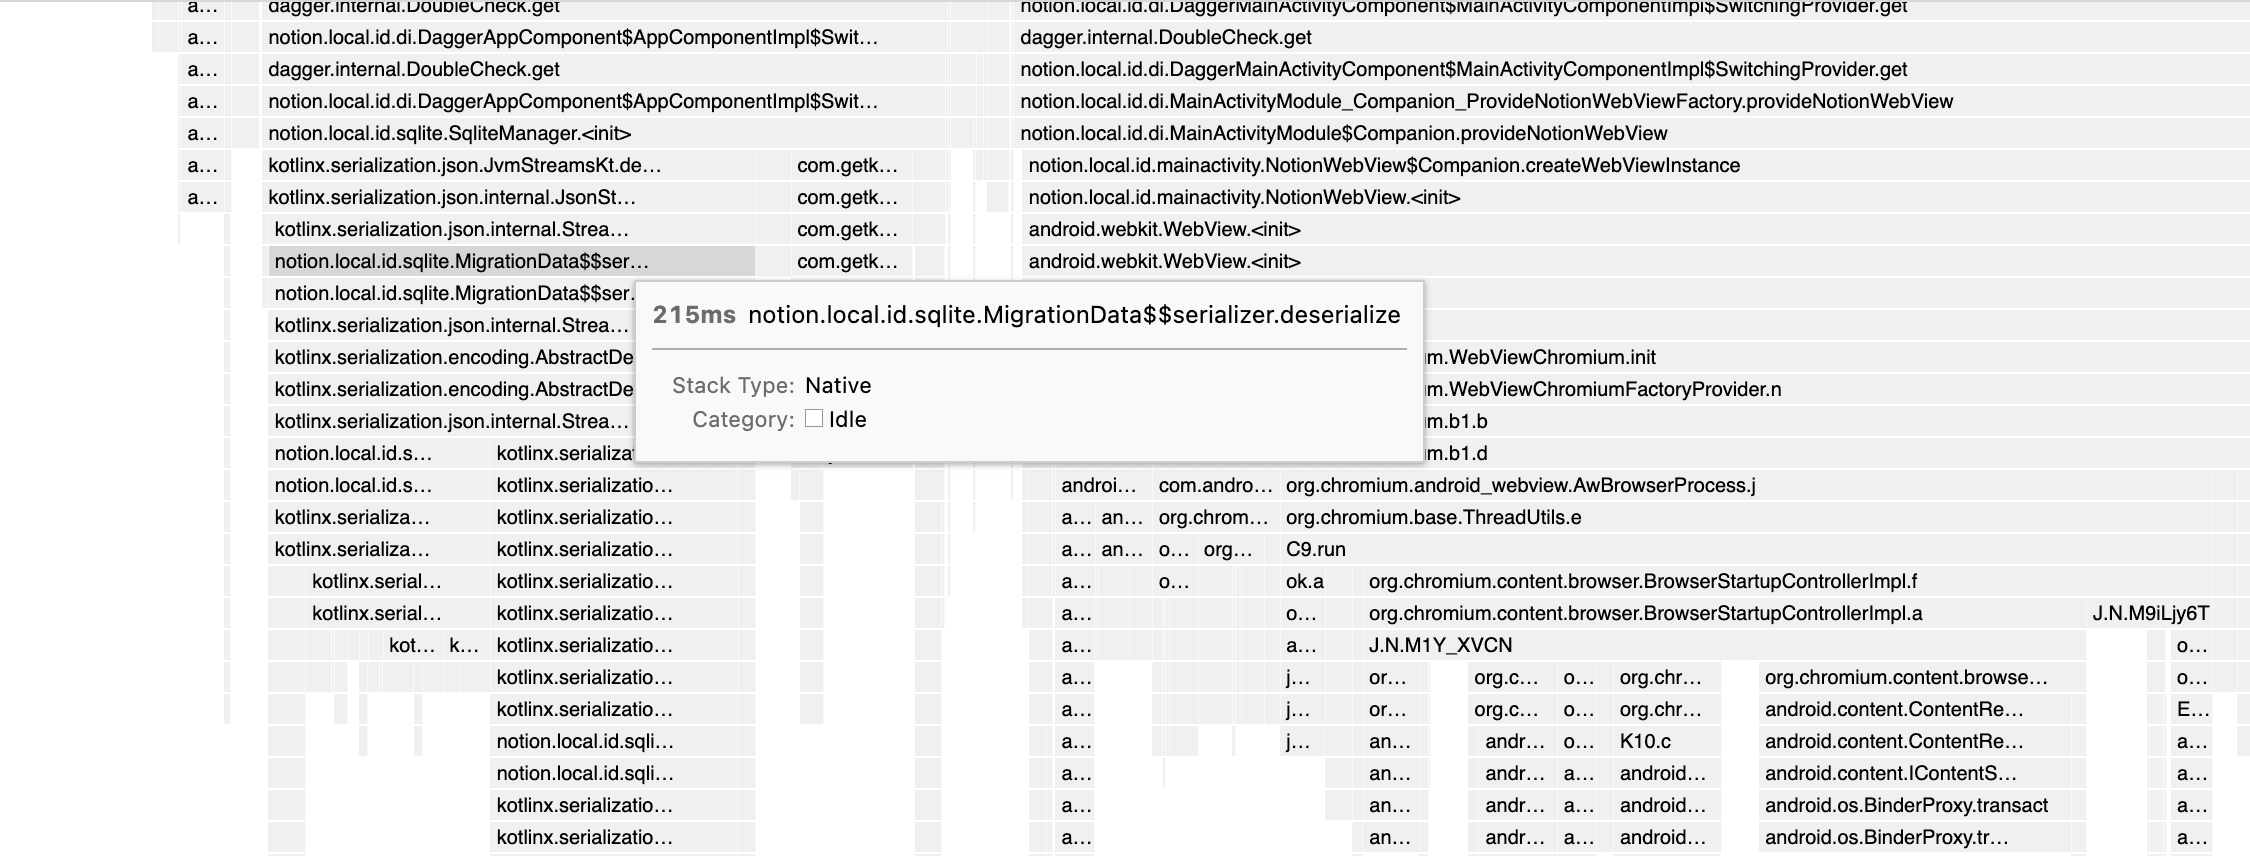Toggle the Idle category checkbox
The height and width of the screenshot is (856, 2250).
(814, 419)
